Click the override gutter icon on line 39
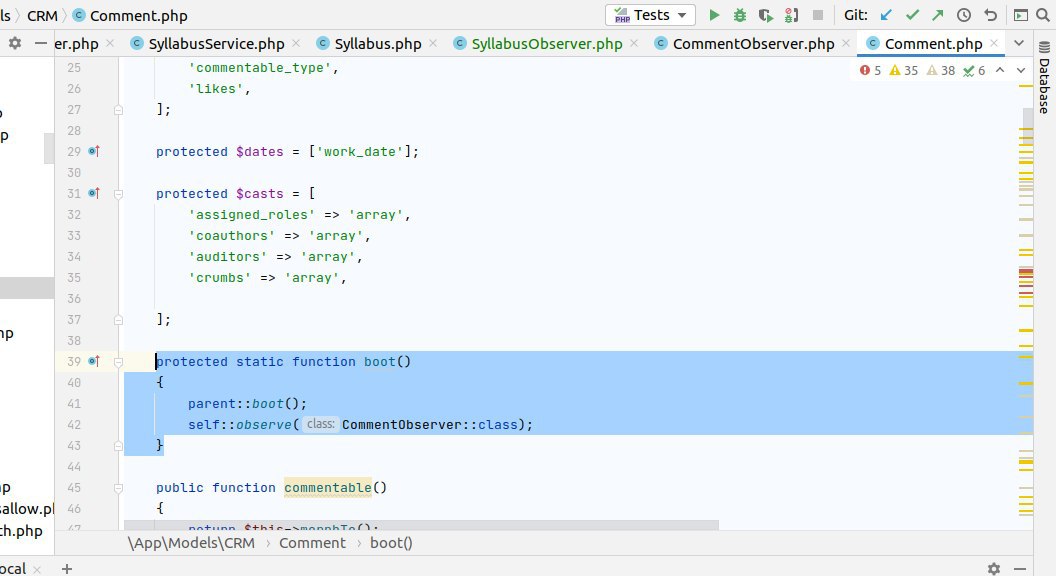 click(94, 361)
